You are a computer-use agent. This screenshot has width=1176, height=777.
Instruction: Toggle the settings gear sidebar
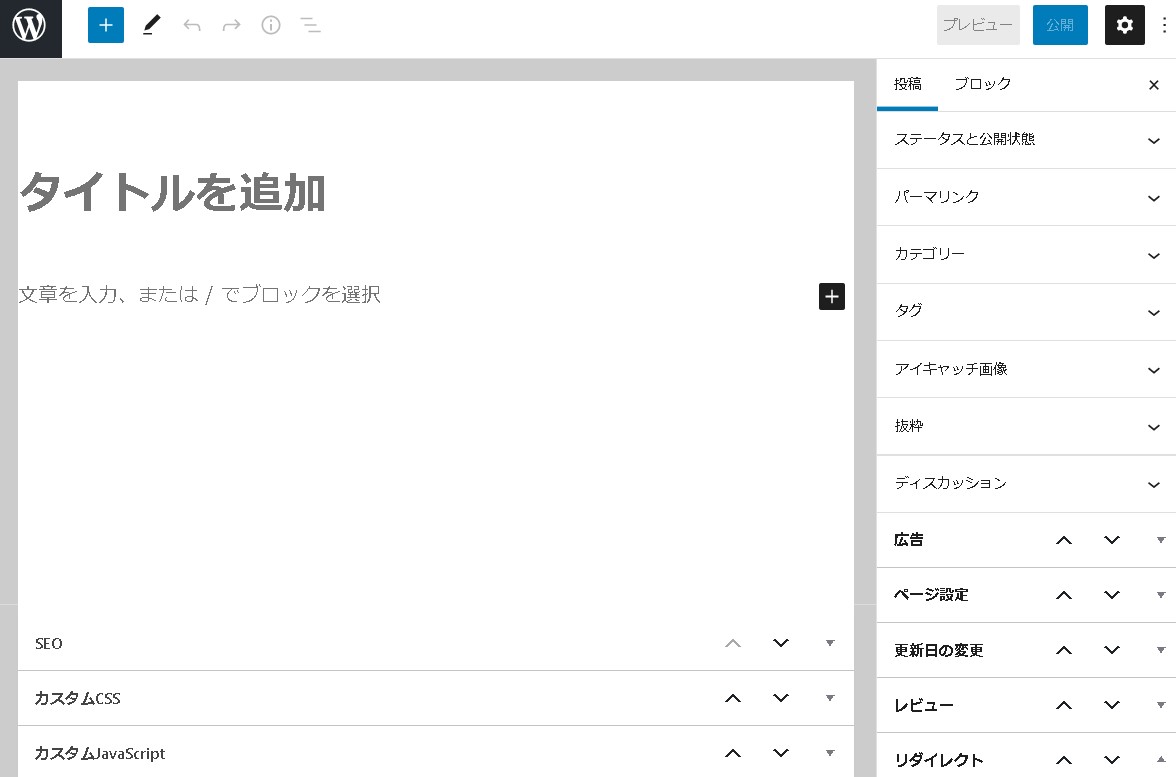click(1124, 25)
